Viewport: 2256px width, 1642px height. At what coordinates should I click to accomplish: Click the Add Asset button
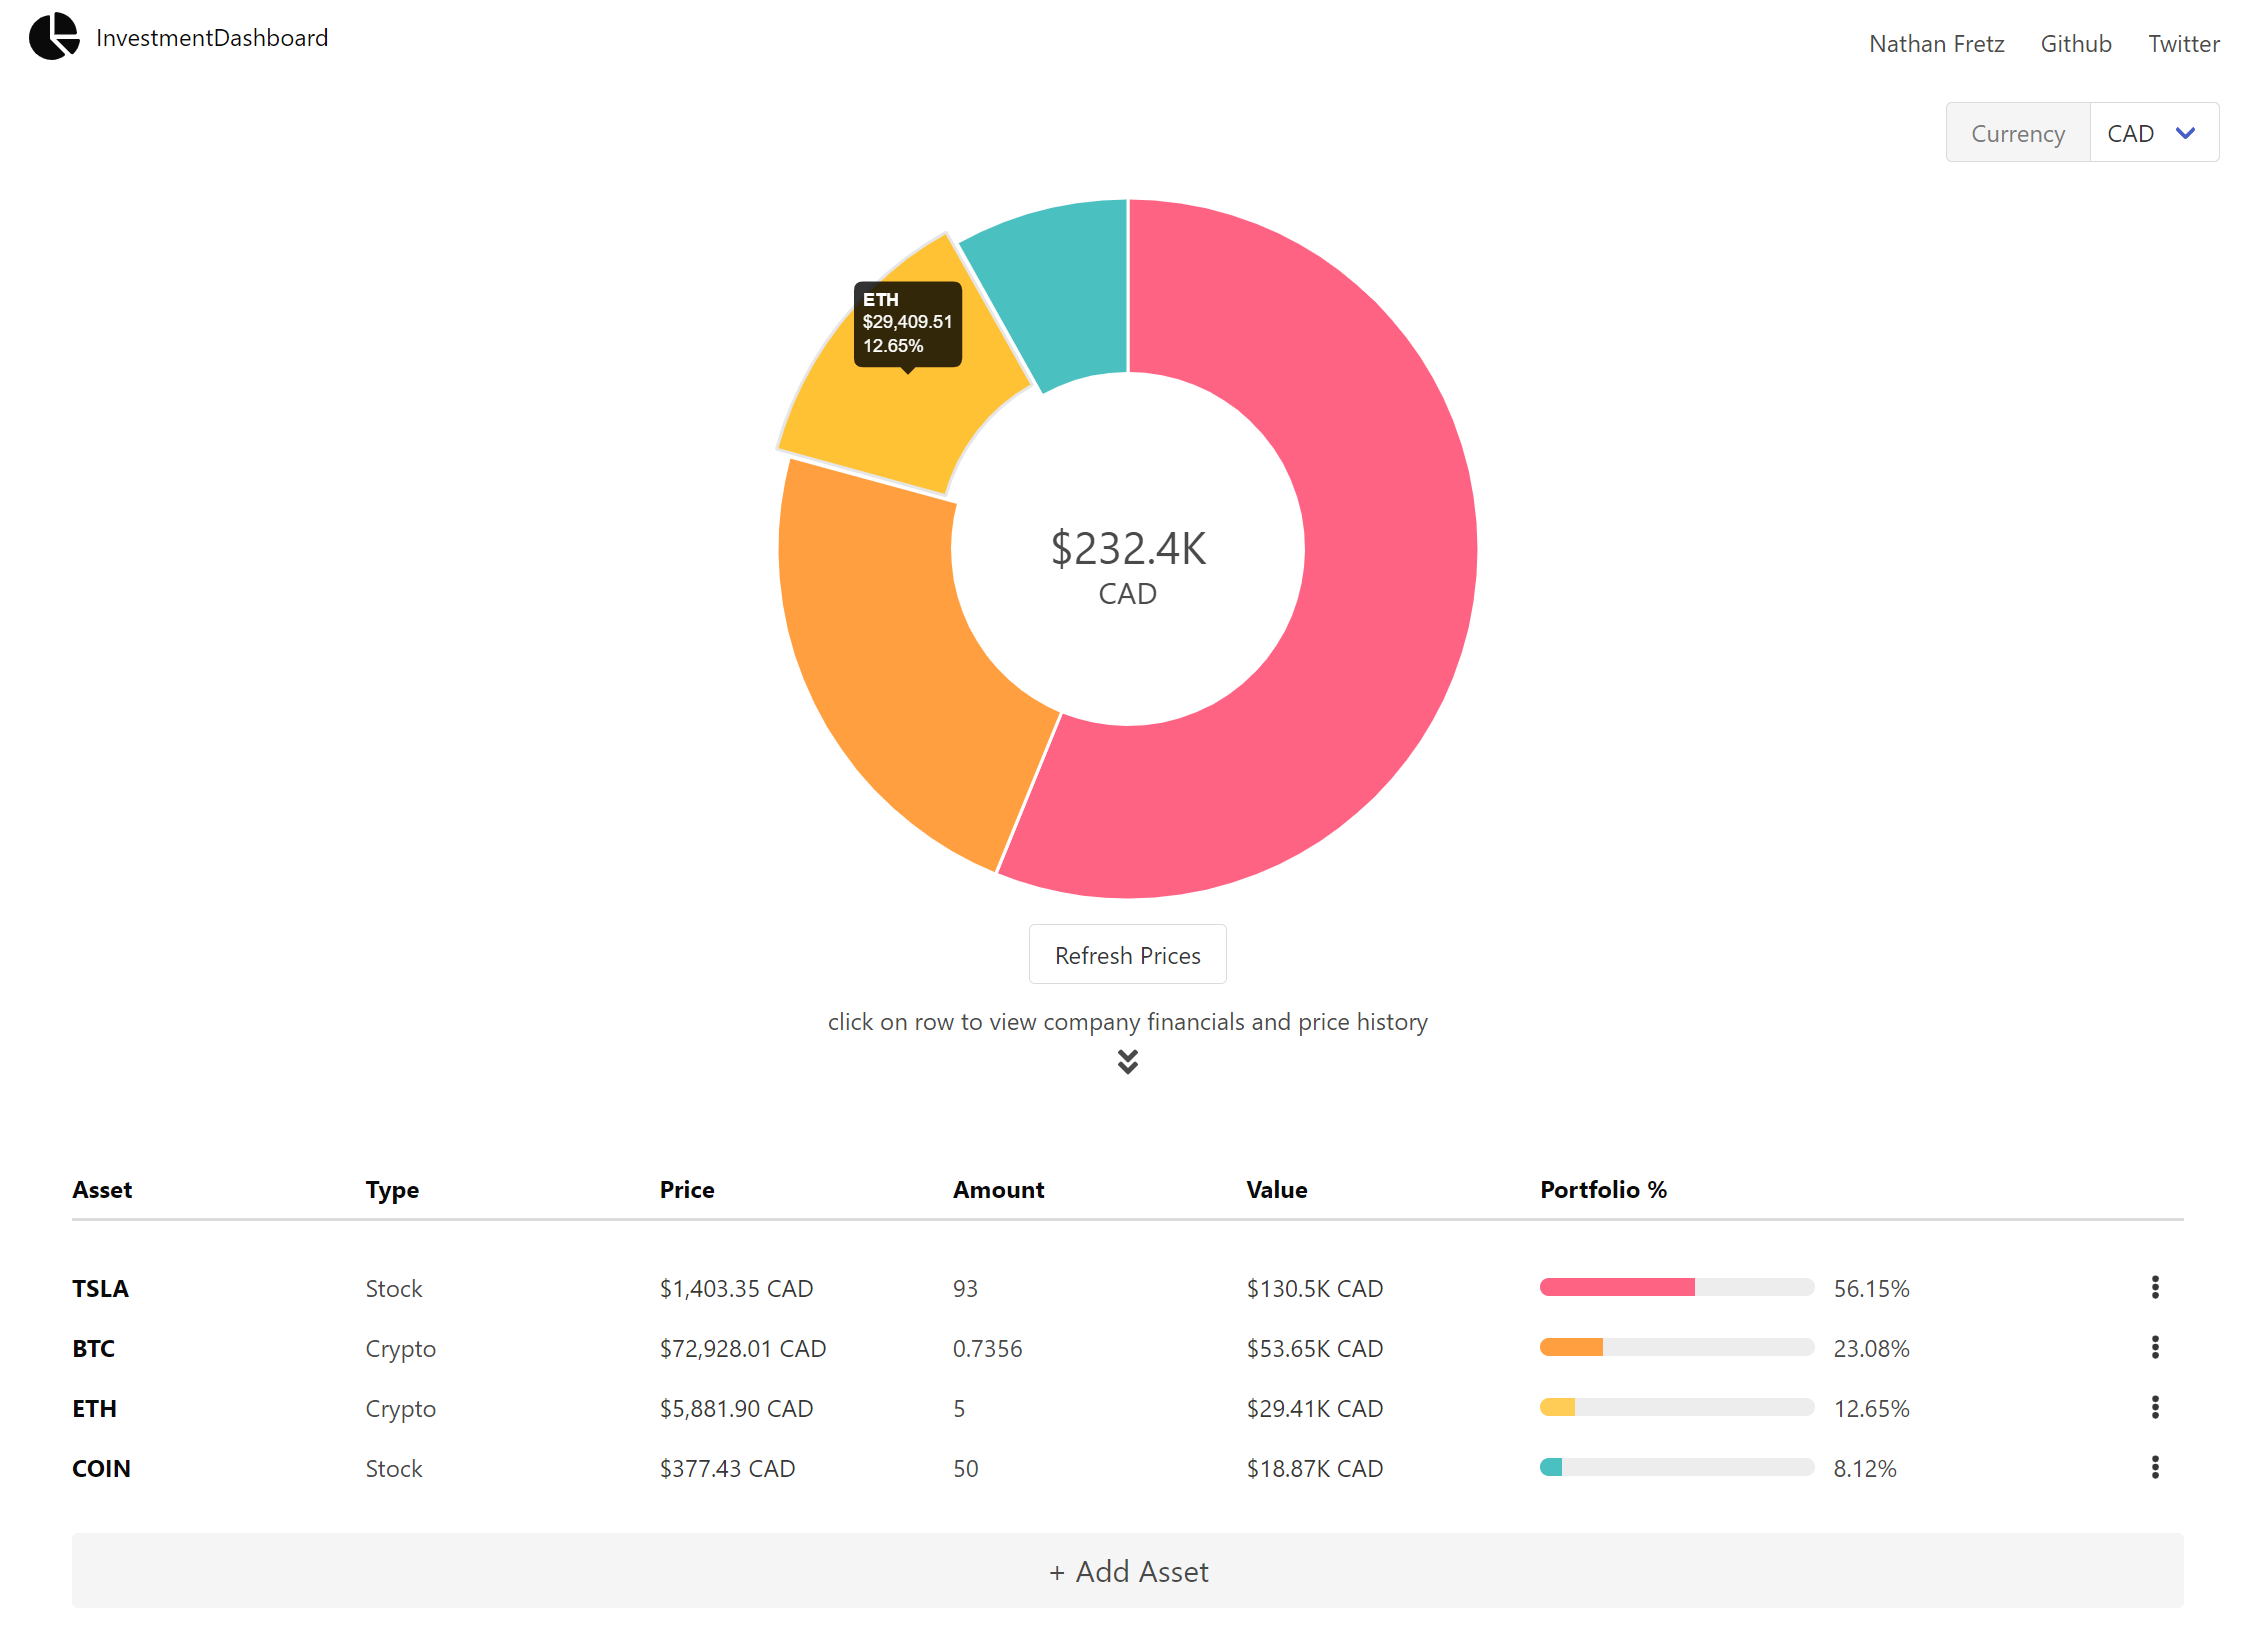pyautogui.click(x=1128, y=1571)
